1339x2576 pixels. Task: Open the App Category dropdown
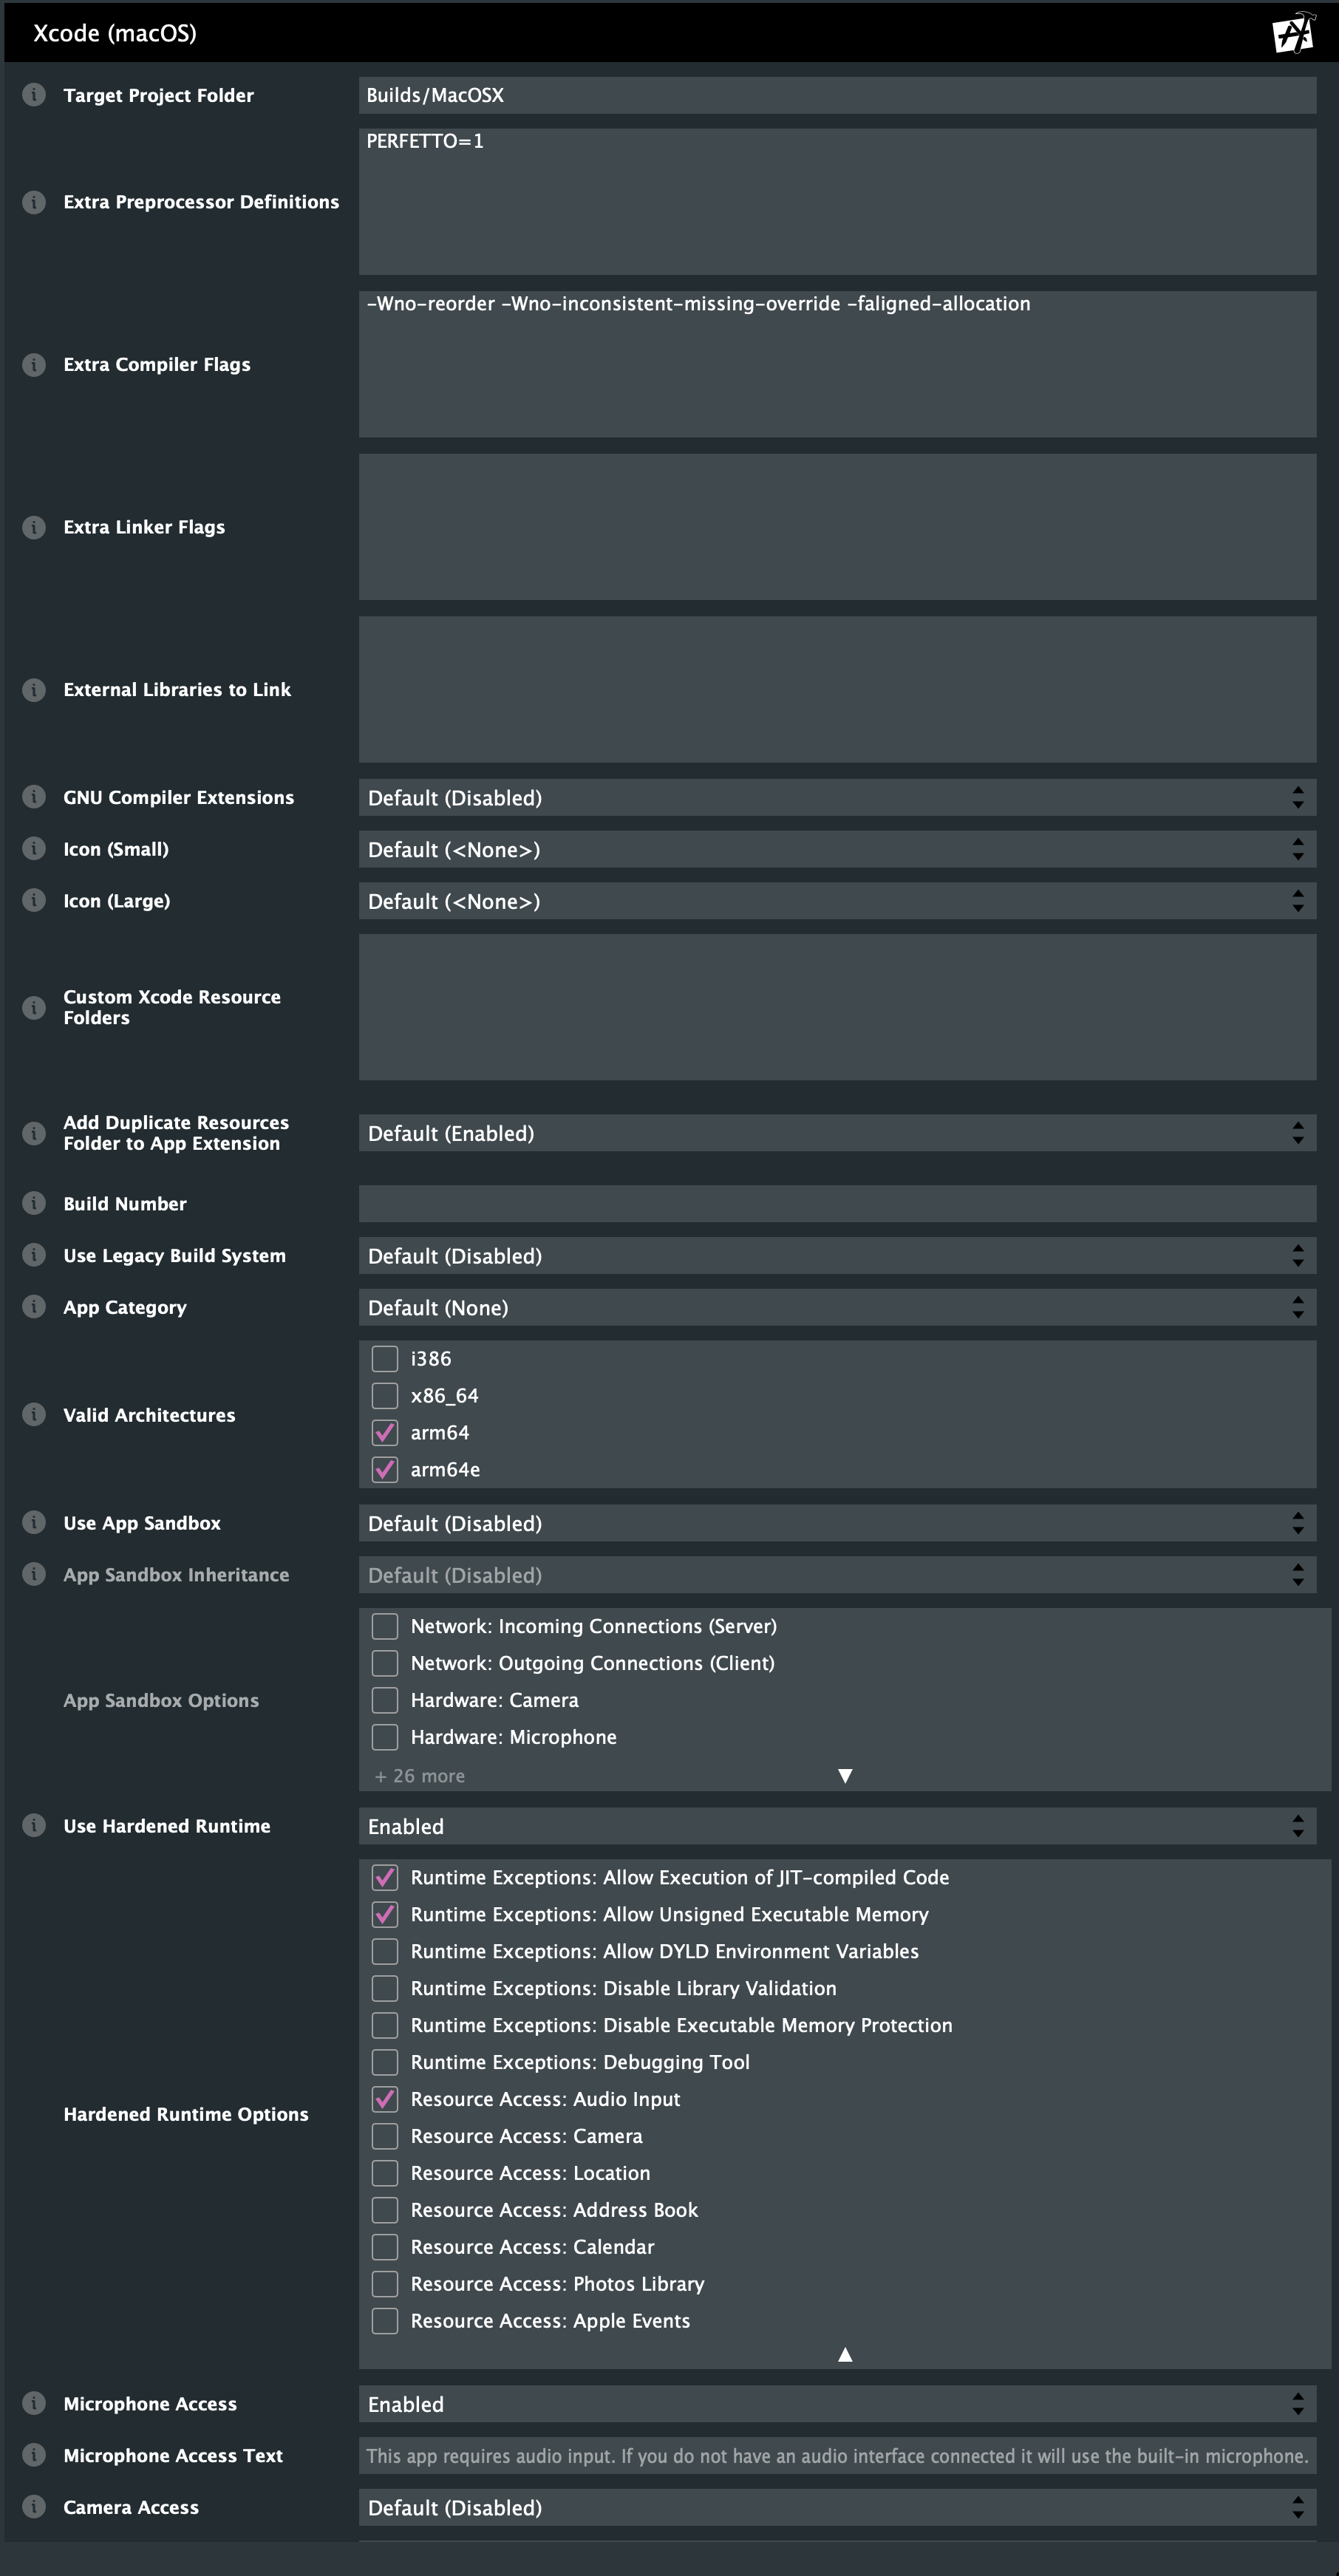(x=837, y=1307)
